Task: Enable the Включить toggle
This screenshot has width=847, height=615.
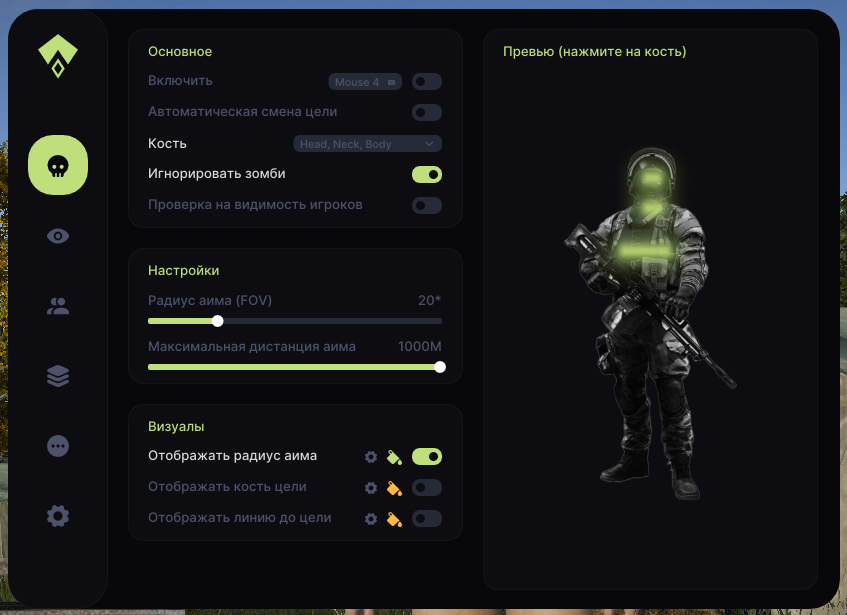Action: (x=427, y=82)
